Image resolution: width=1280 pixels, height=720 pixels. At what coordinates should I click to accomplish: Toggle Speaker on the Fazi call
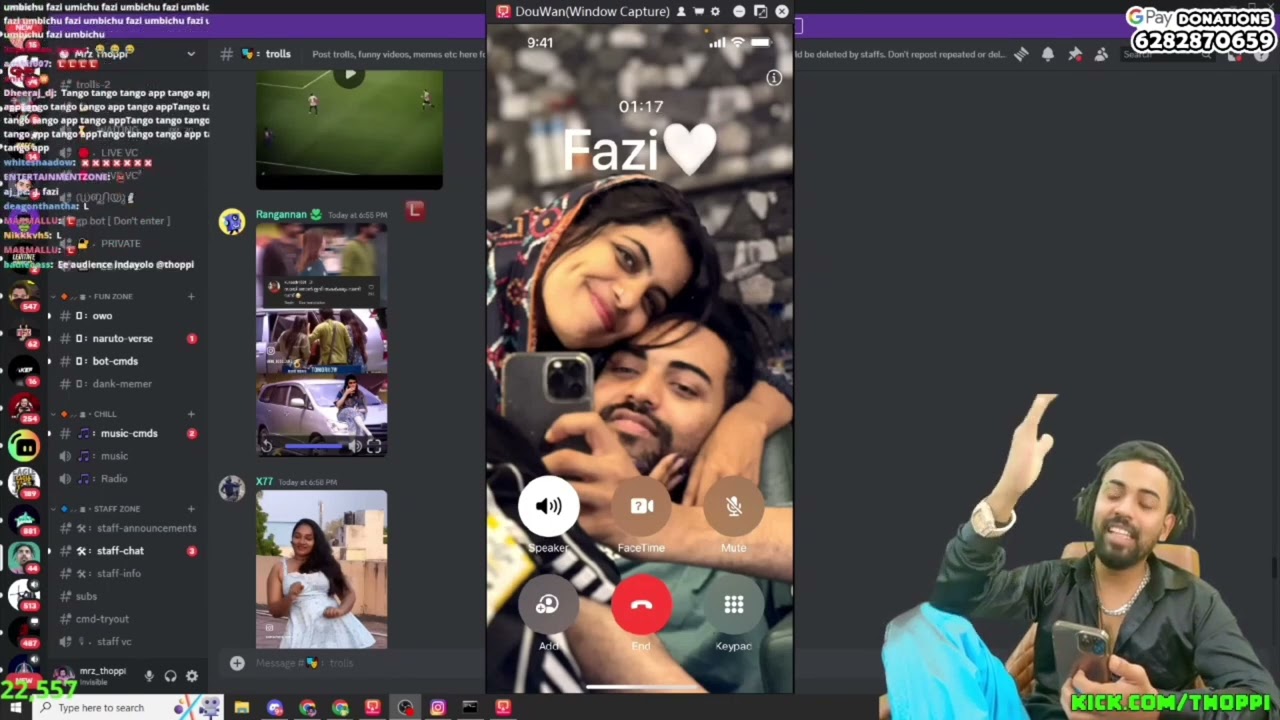(548, 506)
